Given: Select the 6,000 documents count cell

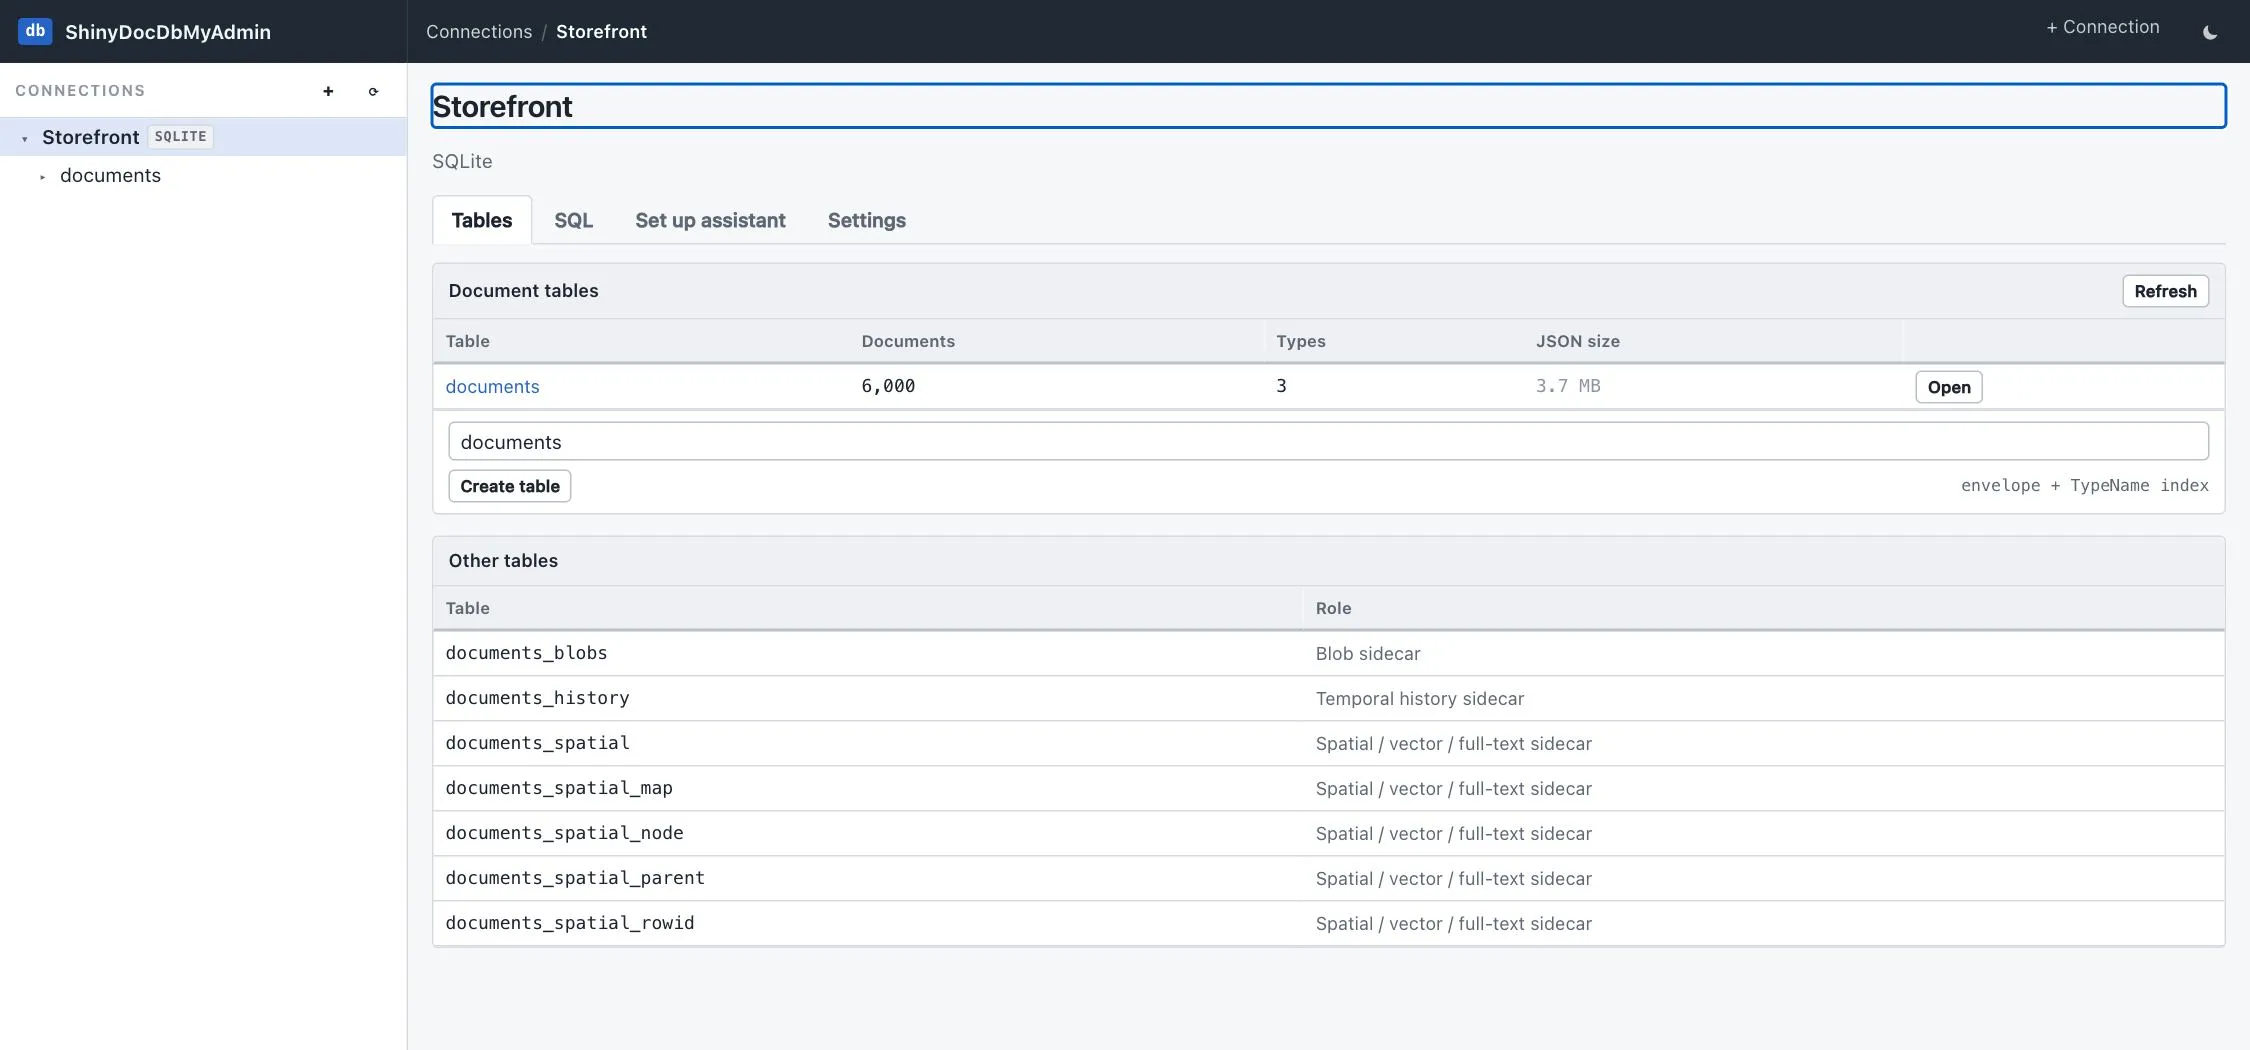Looking at the screenshot, I should (x=888, y=386).
